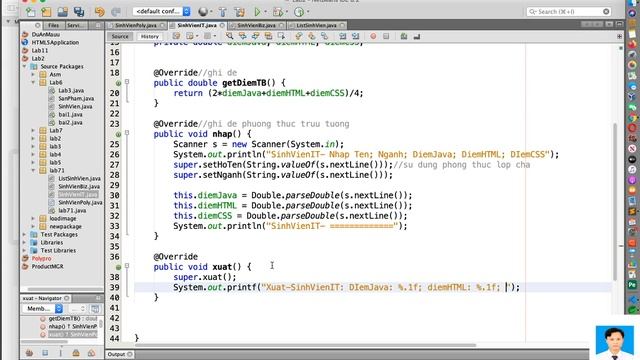The height and width of the screenshot is (360, 640).
Task: Run the project with green play icon
Action: click(x=257, y=12)
